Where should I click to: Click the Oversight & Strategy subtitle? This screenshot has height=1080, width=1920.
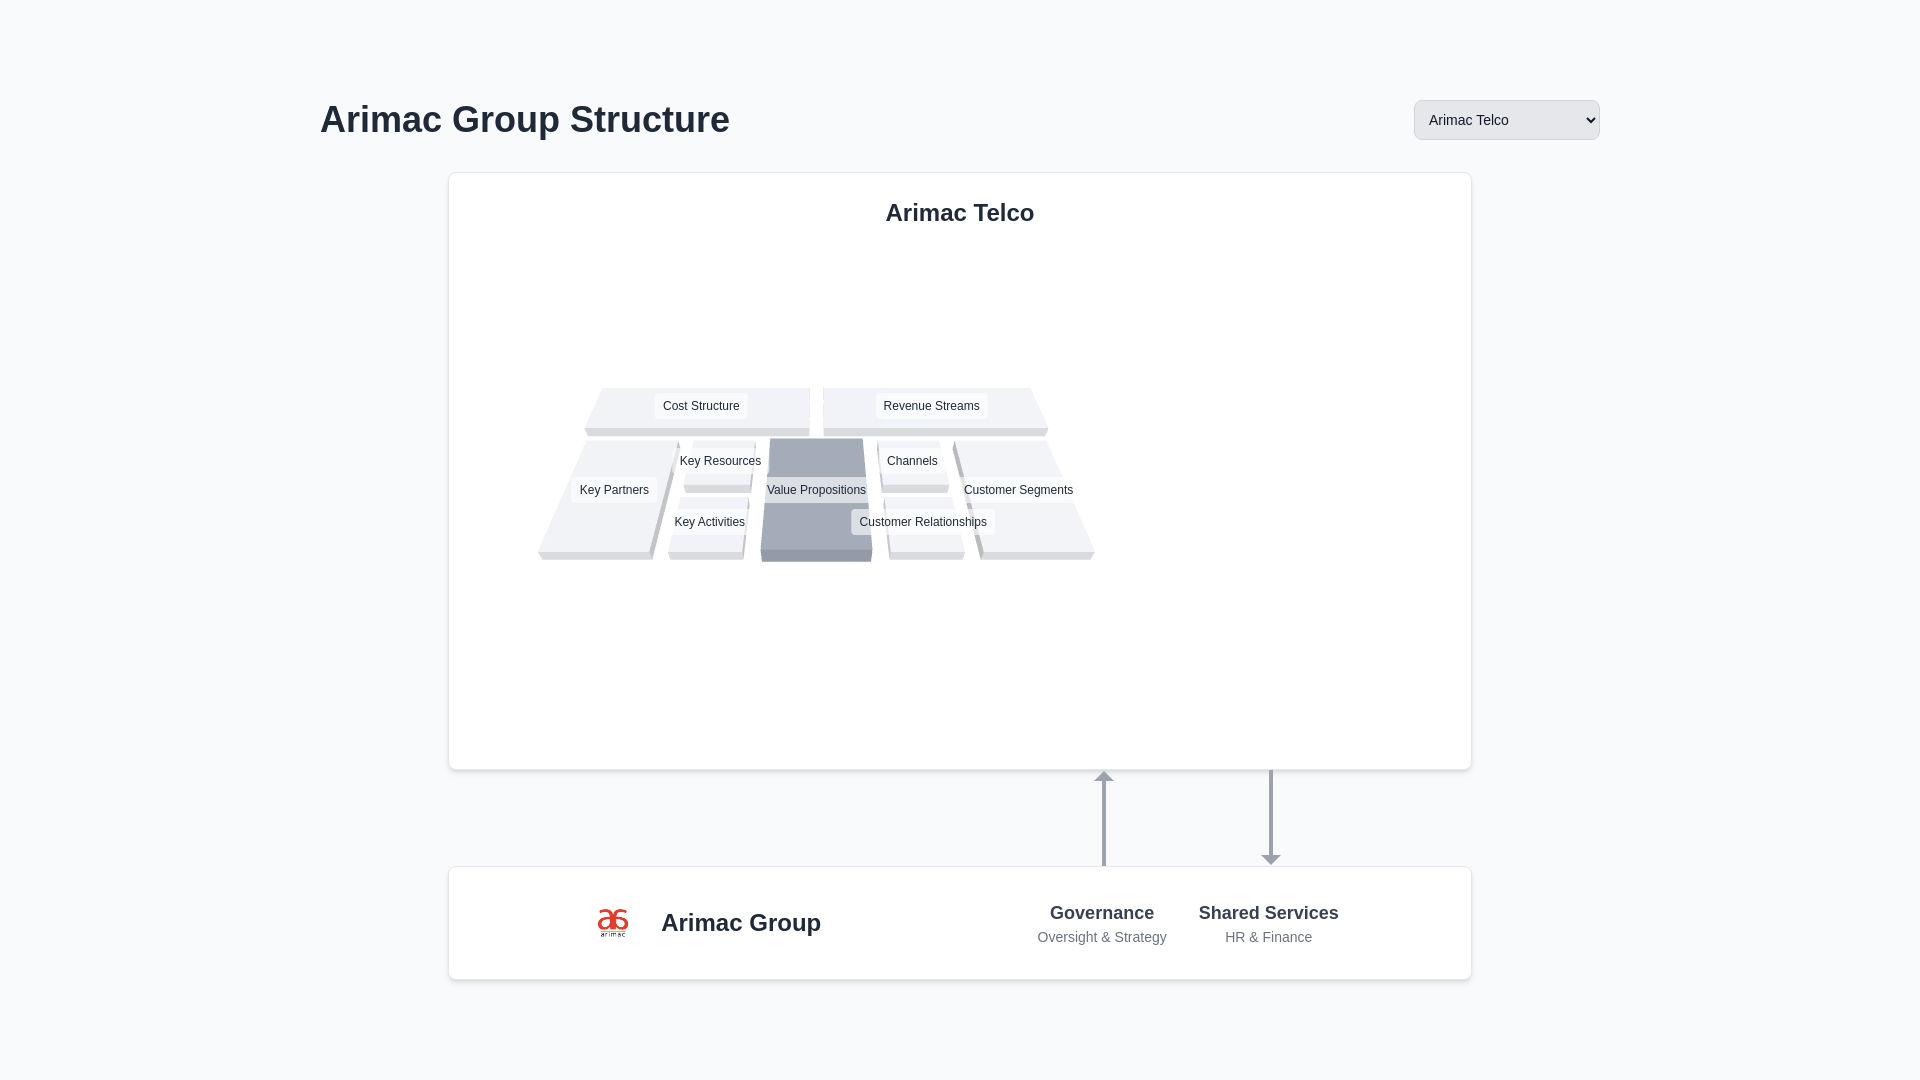tap(1102, 937)
